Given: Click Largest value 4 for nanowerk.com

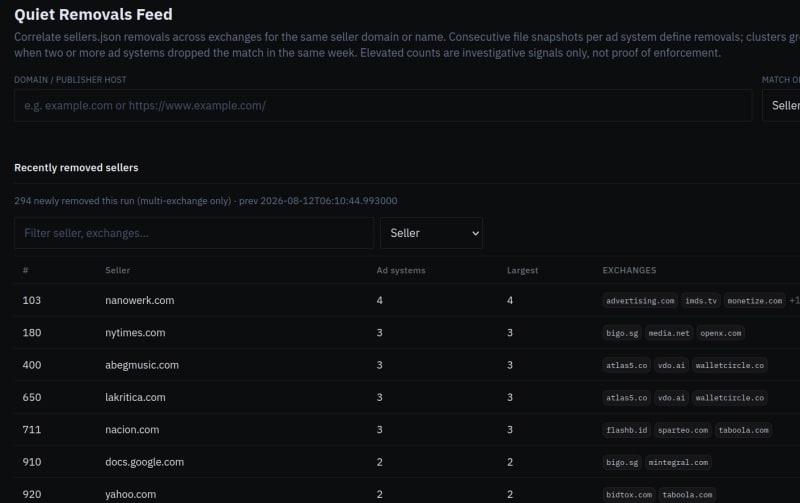Looking at the screenshot, I should 510,300.
